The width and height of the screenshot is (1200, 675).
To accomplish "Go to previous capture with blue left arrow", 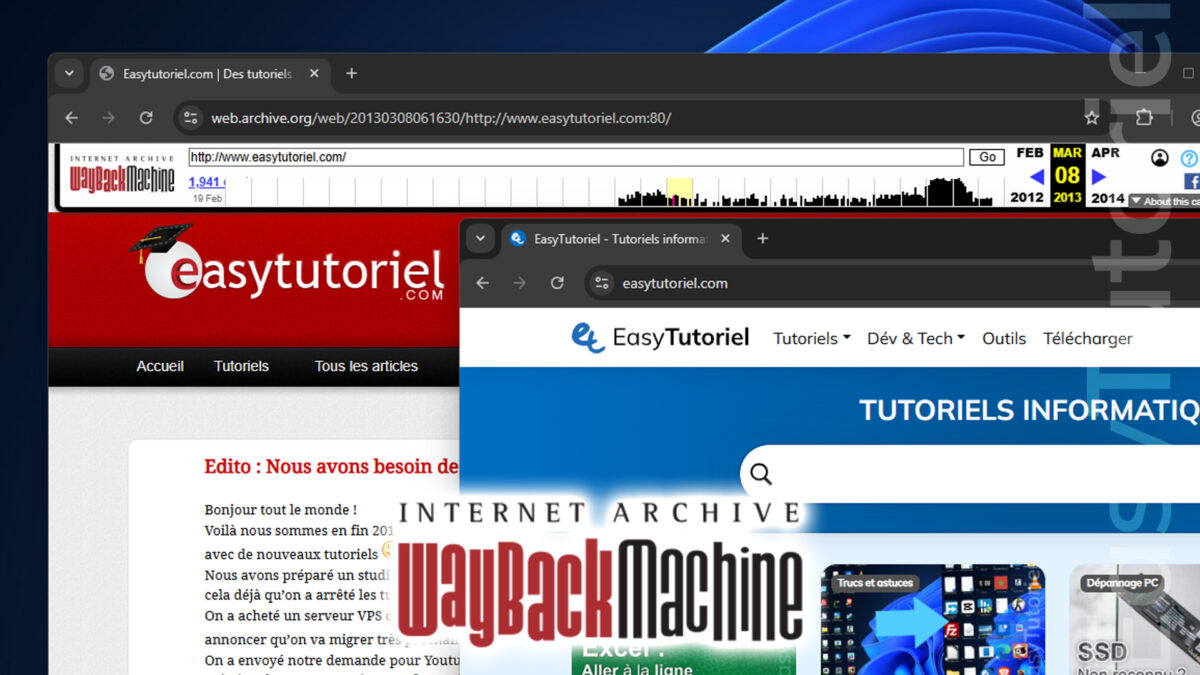I will [1036, 177].
